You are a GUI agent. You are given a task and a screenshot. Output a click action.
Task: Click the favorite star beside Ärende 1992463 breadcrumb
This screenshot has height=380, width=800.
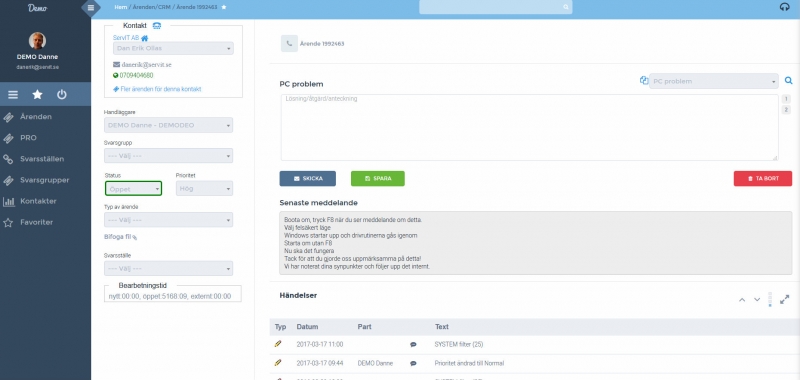[224, 7]
